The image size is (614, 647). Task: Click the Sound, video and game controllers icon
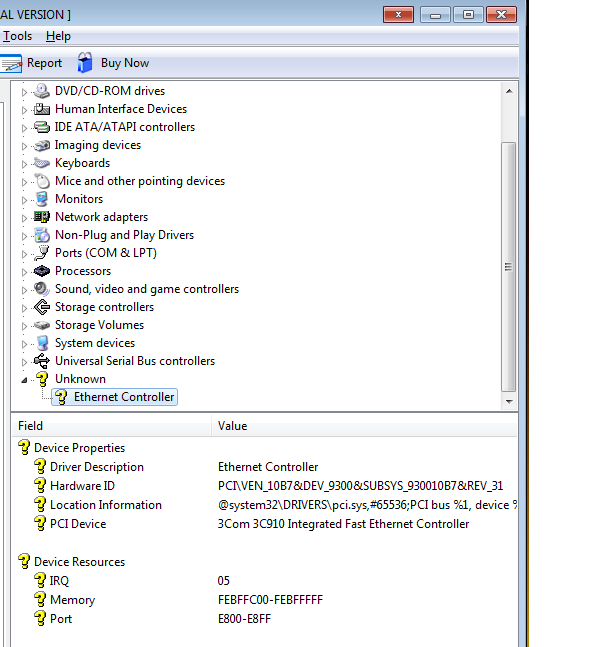point(42,289)
